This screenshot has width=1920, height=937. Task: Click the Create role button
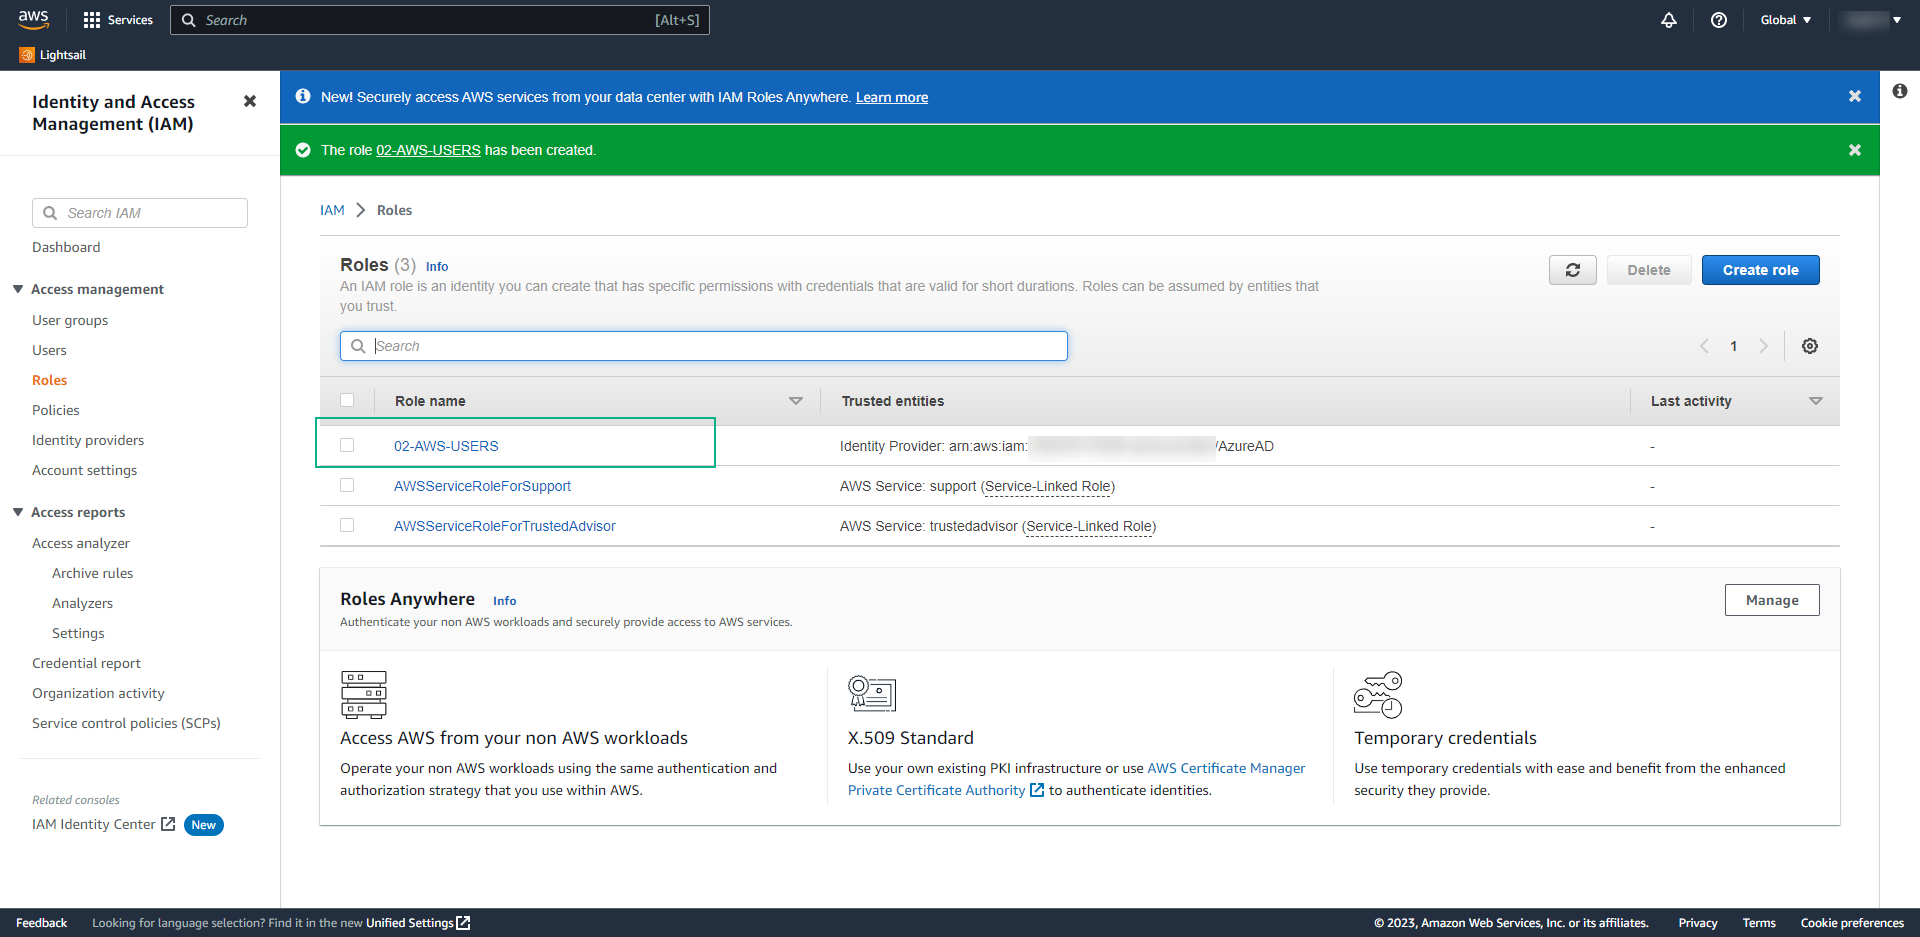tap(1761, 270)
